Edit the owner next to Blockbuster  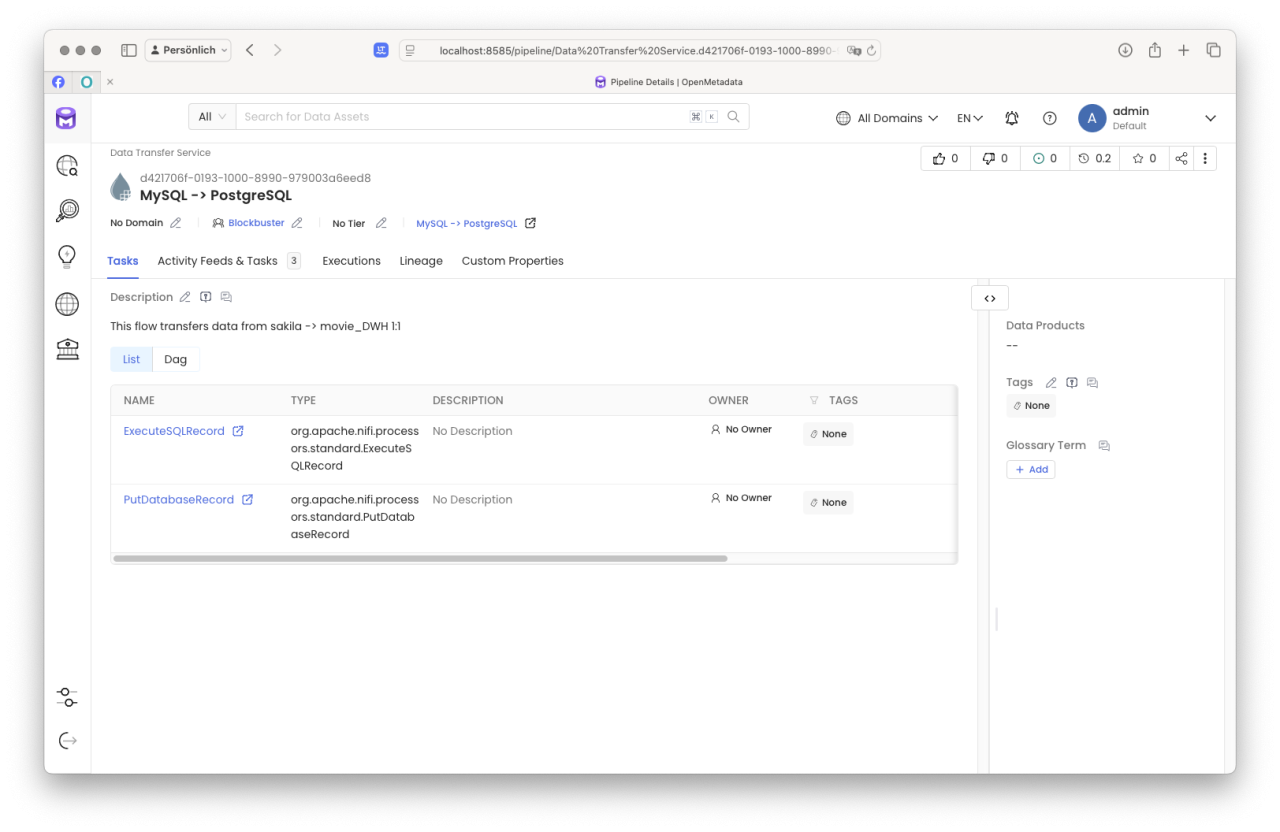(297, 223)
